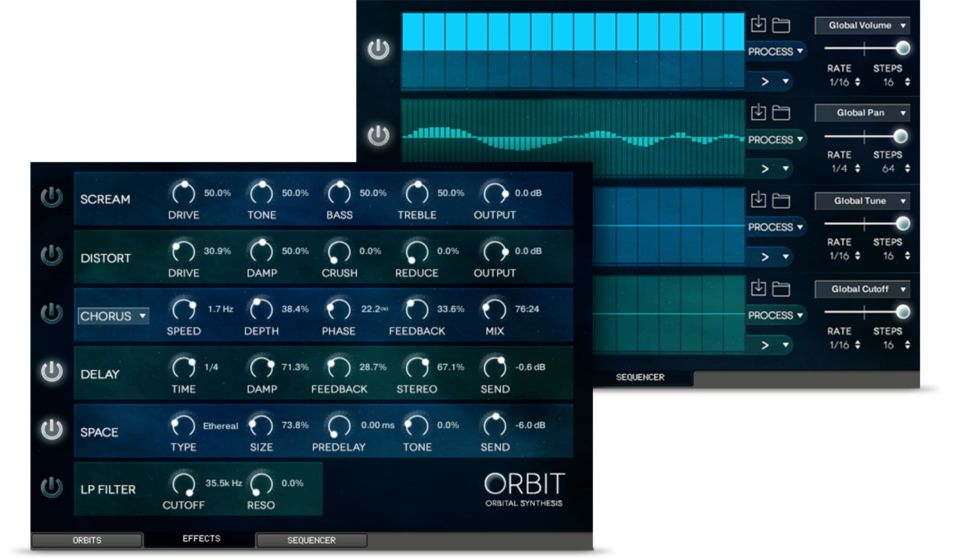
Task: Click the import icon beside Global Volume row
Action: 758,25
